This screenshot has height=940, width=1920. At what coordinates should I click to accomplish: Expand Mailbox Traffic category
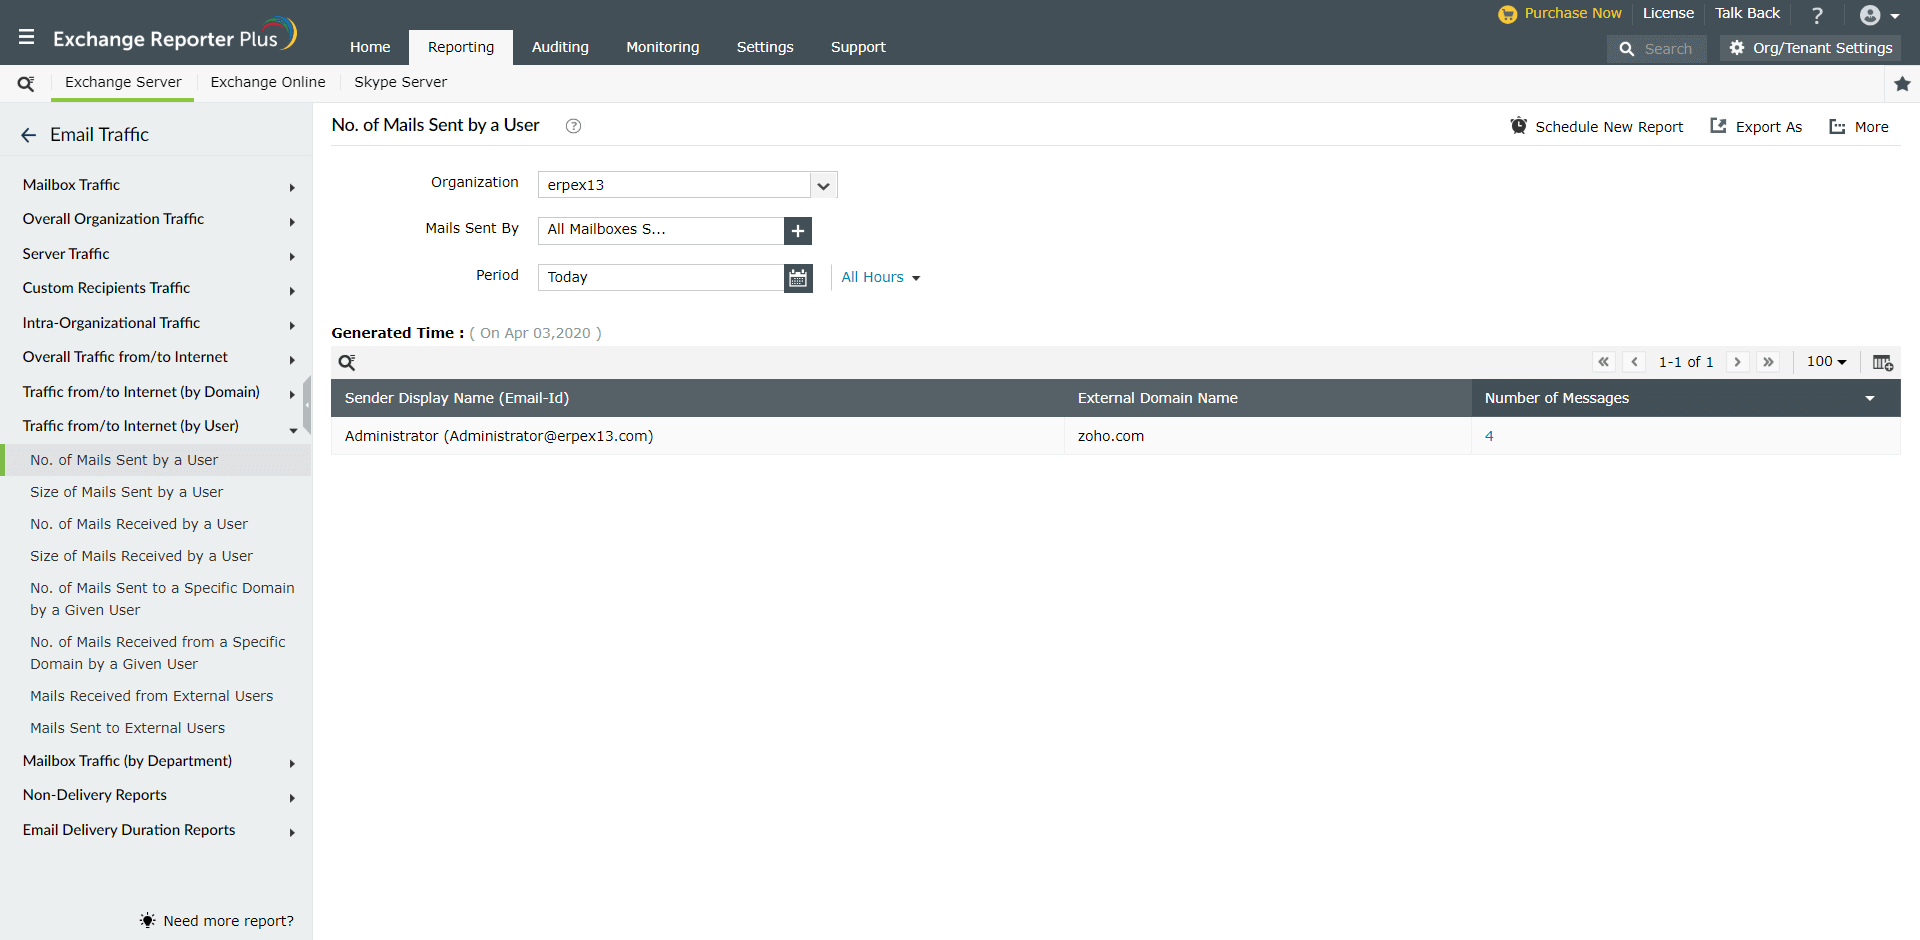[x=292, y=187]
